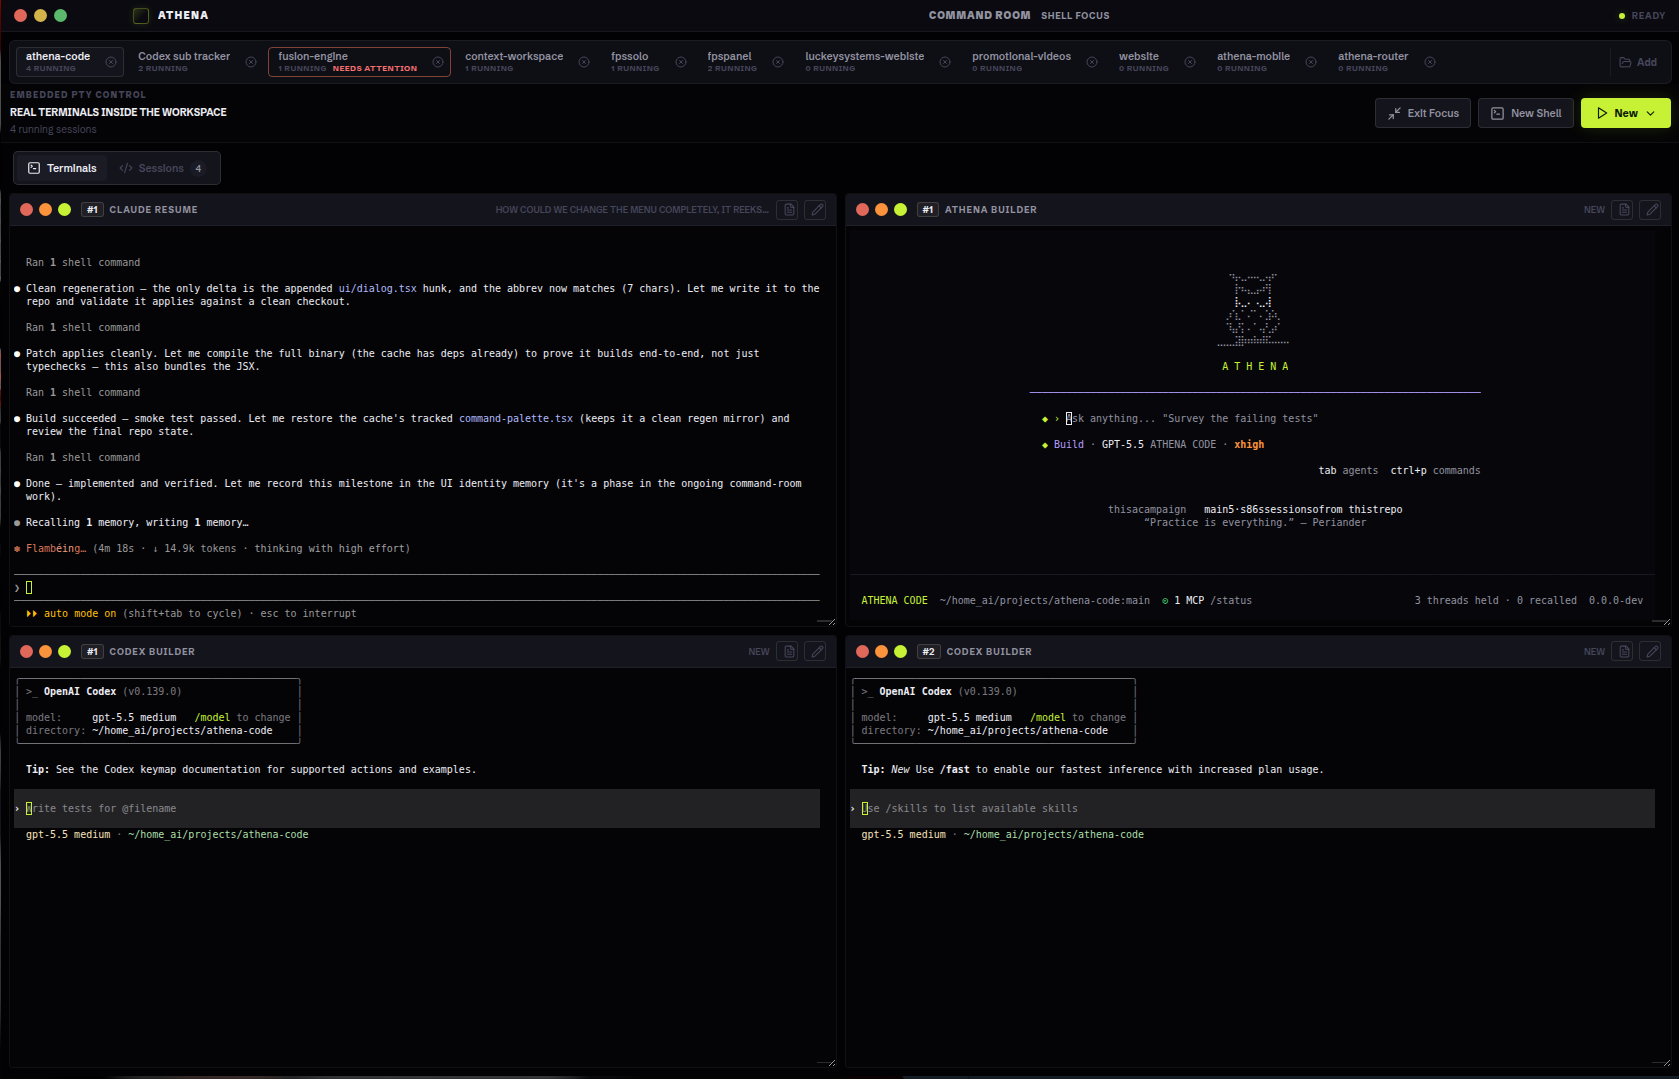Select the Sessions view tab
This screenshot has width=1679, height=1079.
coord(161,168)
